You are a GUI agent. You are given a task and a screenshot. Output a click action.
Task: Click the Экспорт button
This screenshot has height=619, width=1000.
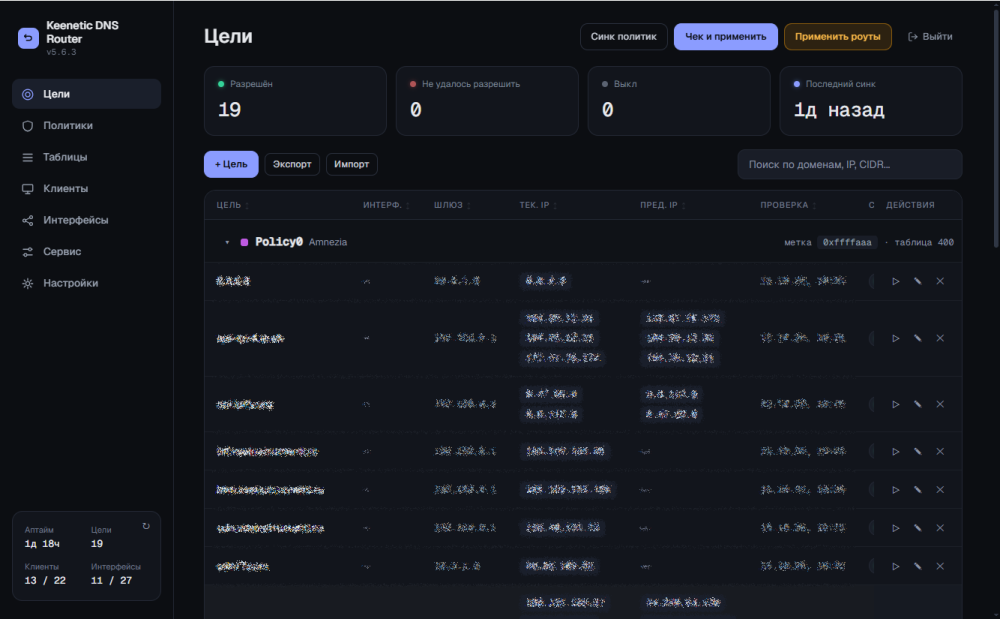[292, 164]
